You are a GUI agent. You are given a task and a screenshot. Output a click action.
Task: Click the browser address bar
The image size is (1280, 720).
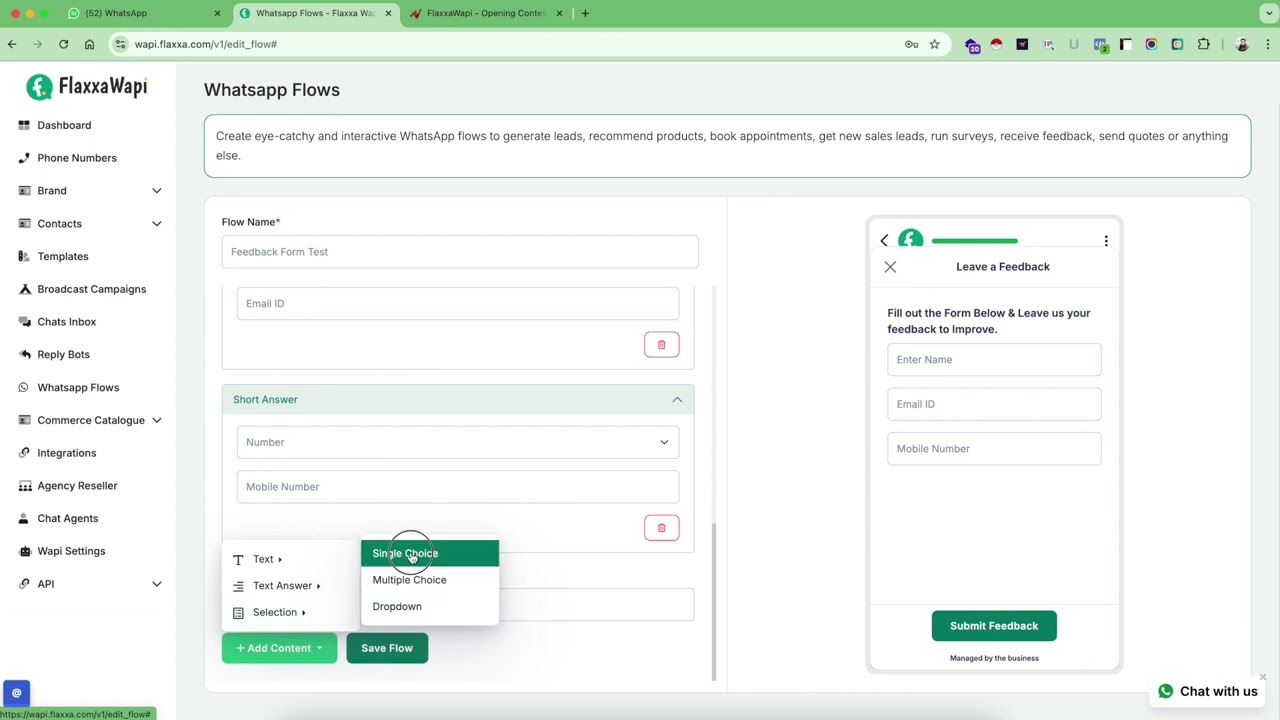(500, 44)
